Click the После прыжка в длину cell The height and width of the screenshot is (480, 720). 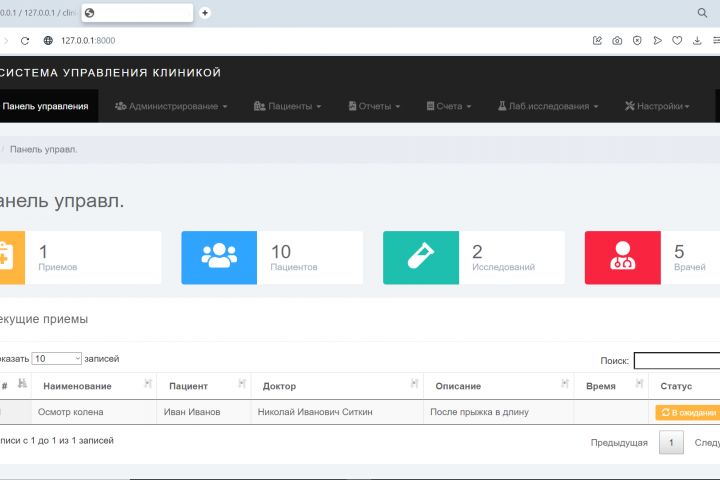click(x=499, y=412)
